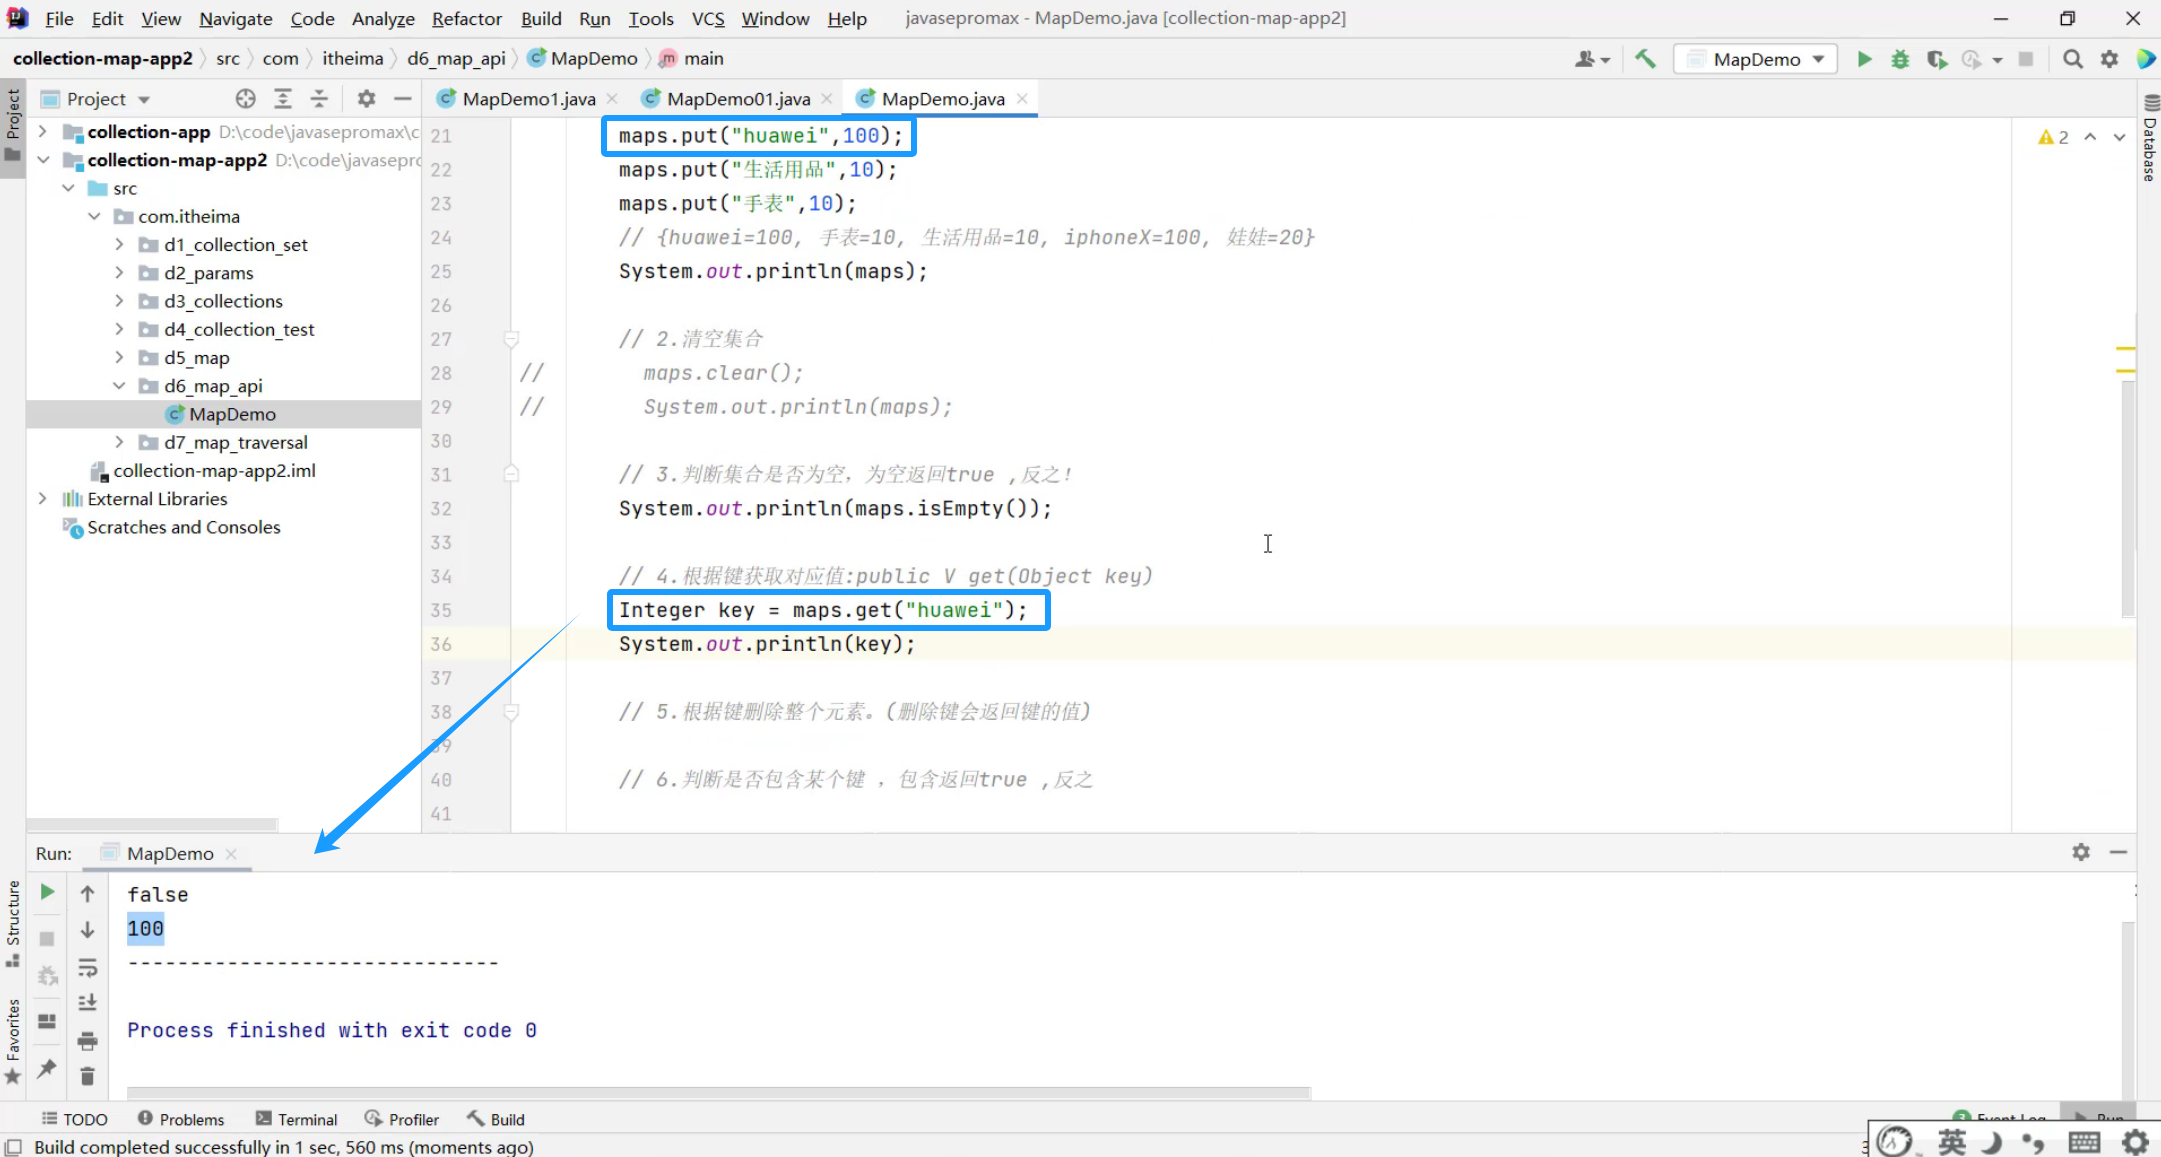Open Search Everywhere magnifier icon
The width and height of the screenshot is (2161, 1157).
click(2073, 59)
